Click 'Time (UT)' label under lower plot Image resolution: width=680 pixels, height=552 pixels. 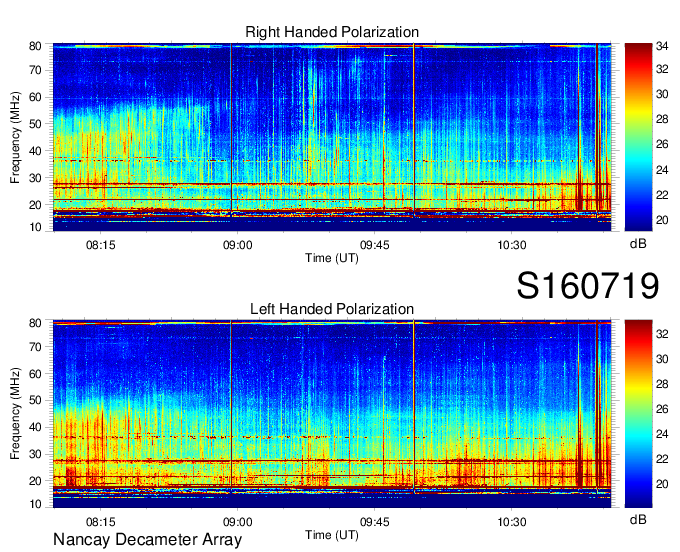pos(332,535)
